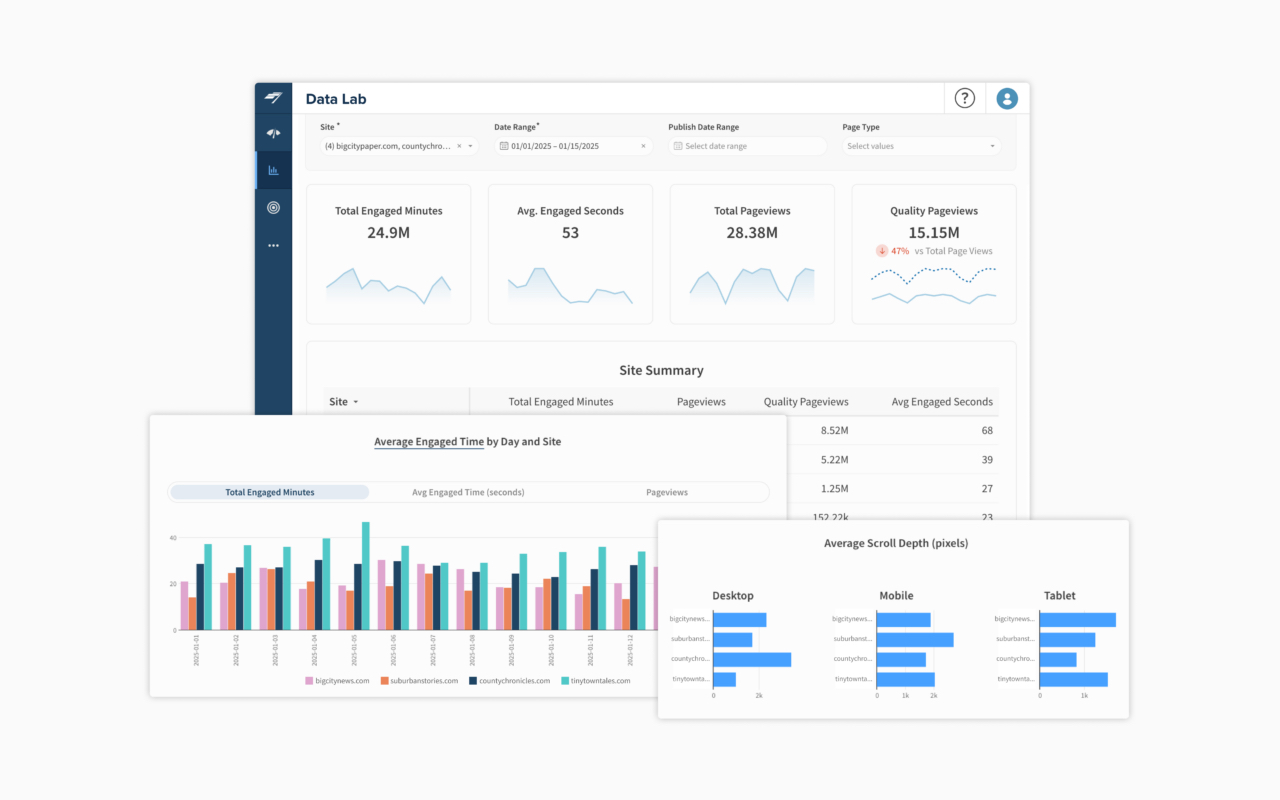Open the bird-shaped sidebar icon
The width and height of the screenshot is (1280, 800).
(273, 133)
